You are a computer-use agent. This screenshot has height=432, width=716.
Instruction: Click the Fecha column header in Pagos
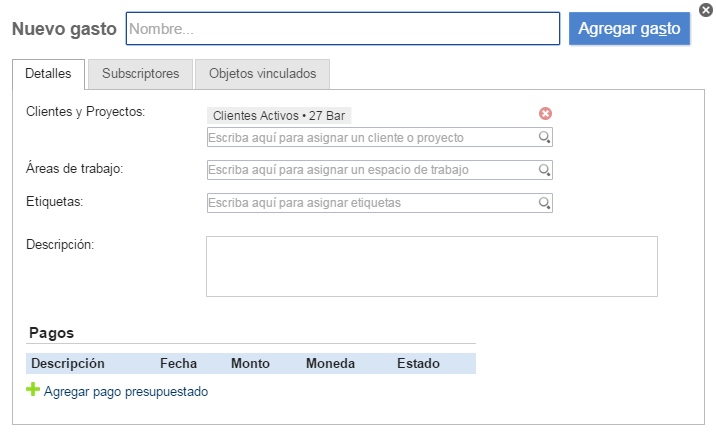(x=178, y=364)
